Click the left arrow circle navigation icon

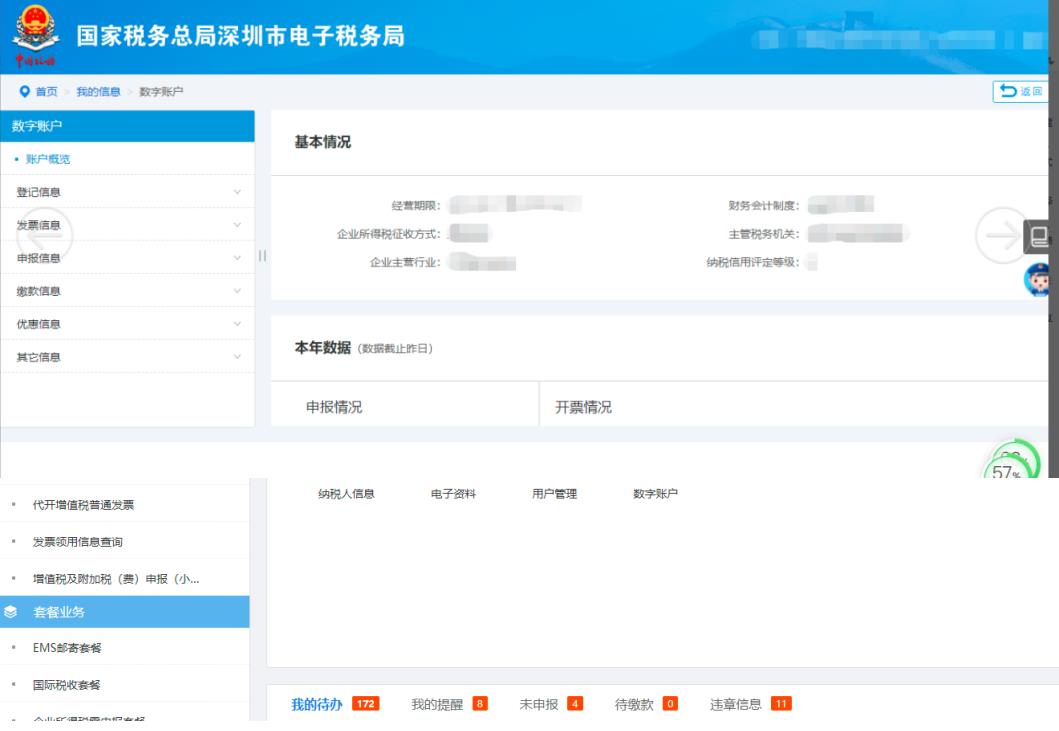point(43,236)
